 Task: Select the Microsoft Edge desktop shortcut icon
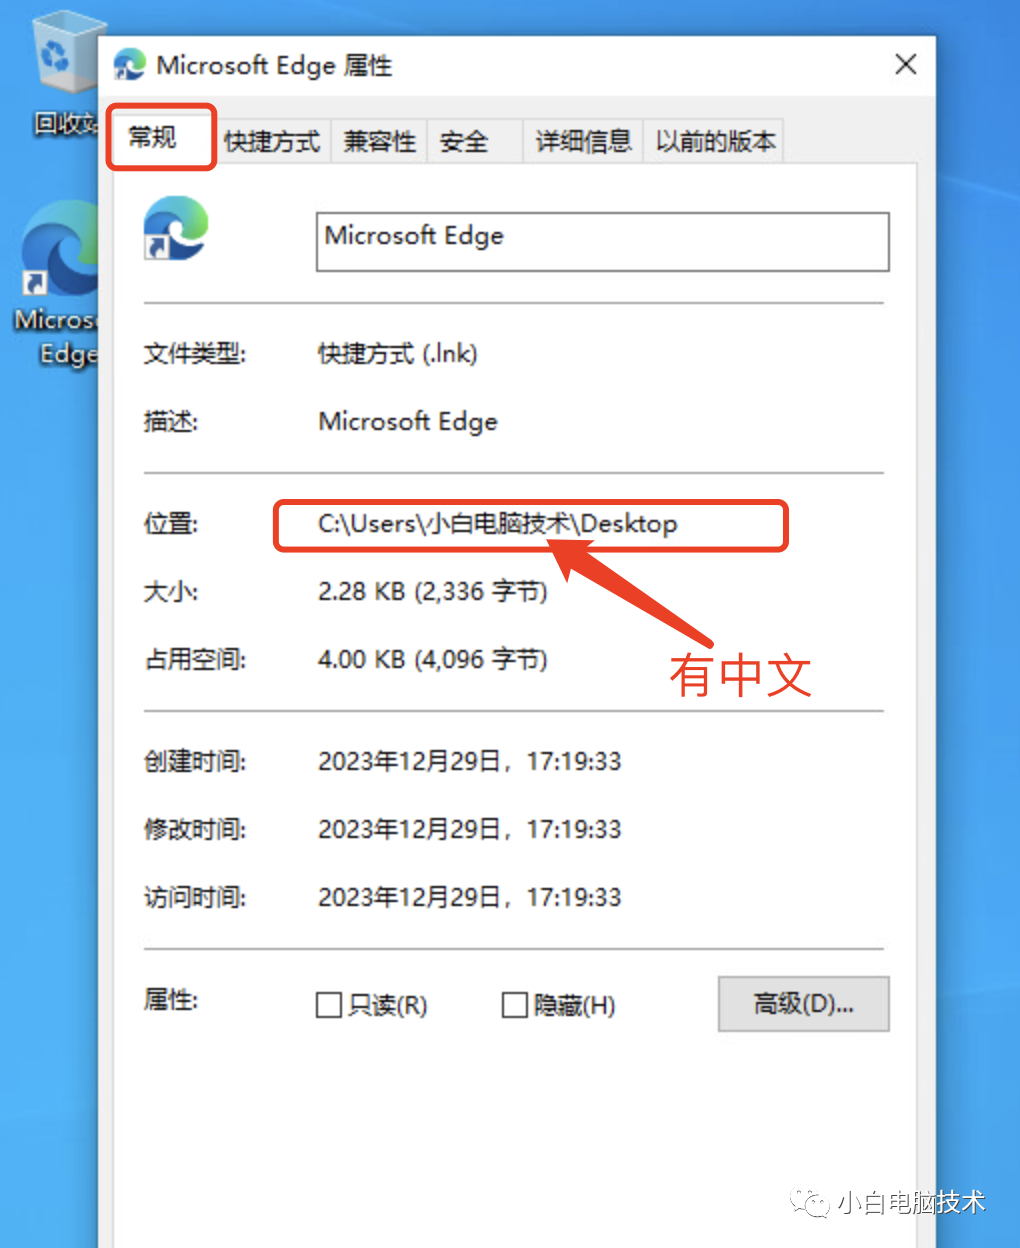click(58, 285)
